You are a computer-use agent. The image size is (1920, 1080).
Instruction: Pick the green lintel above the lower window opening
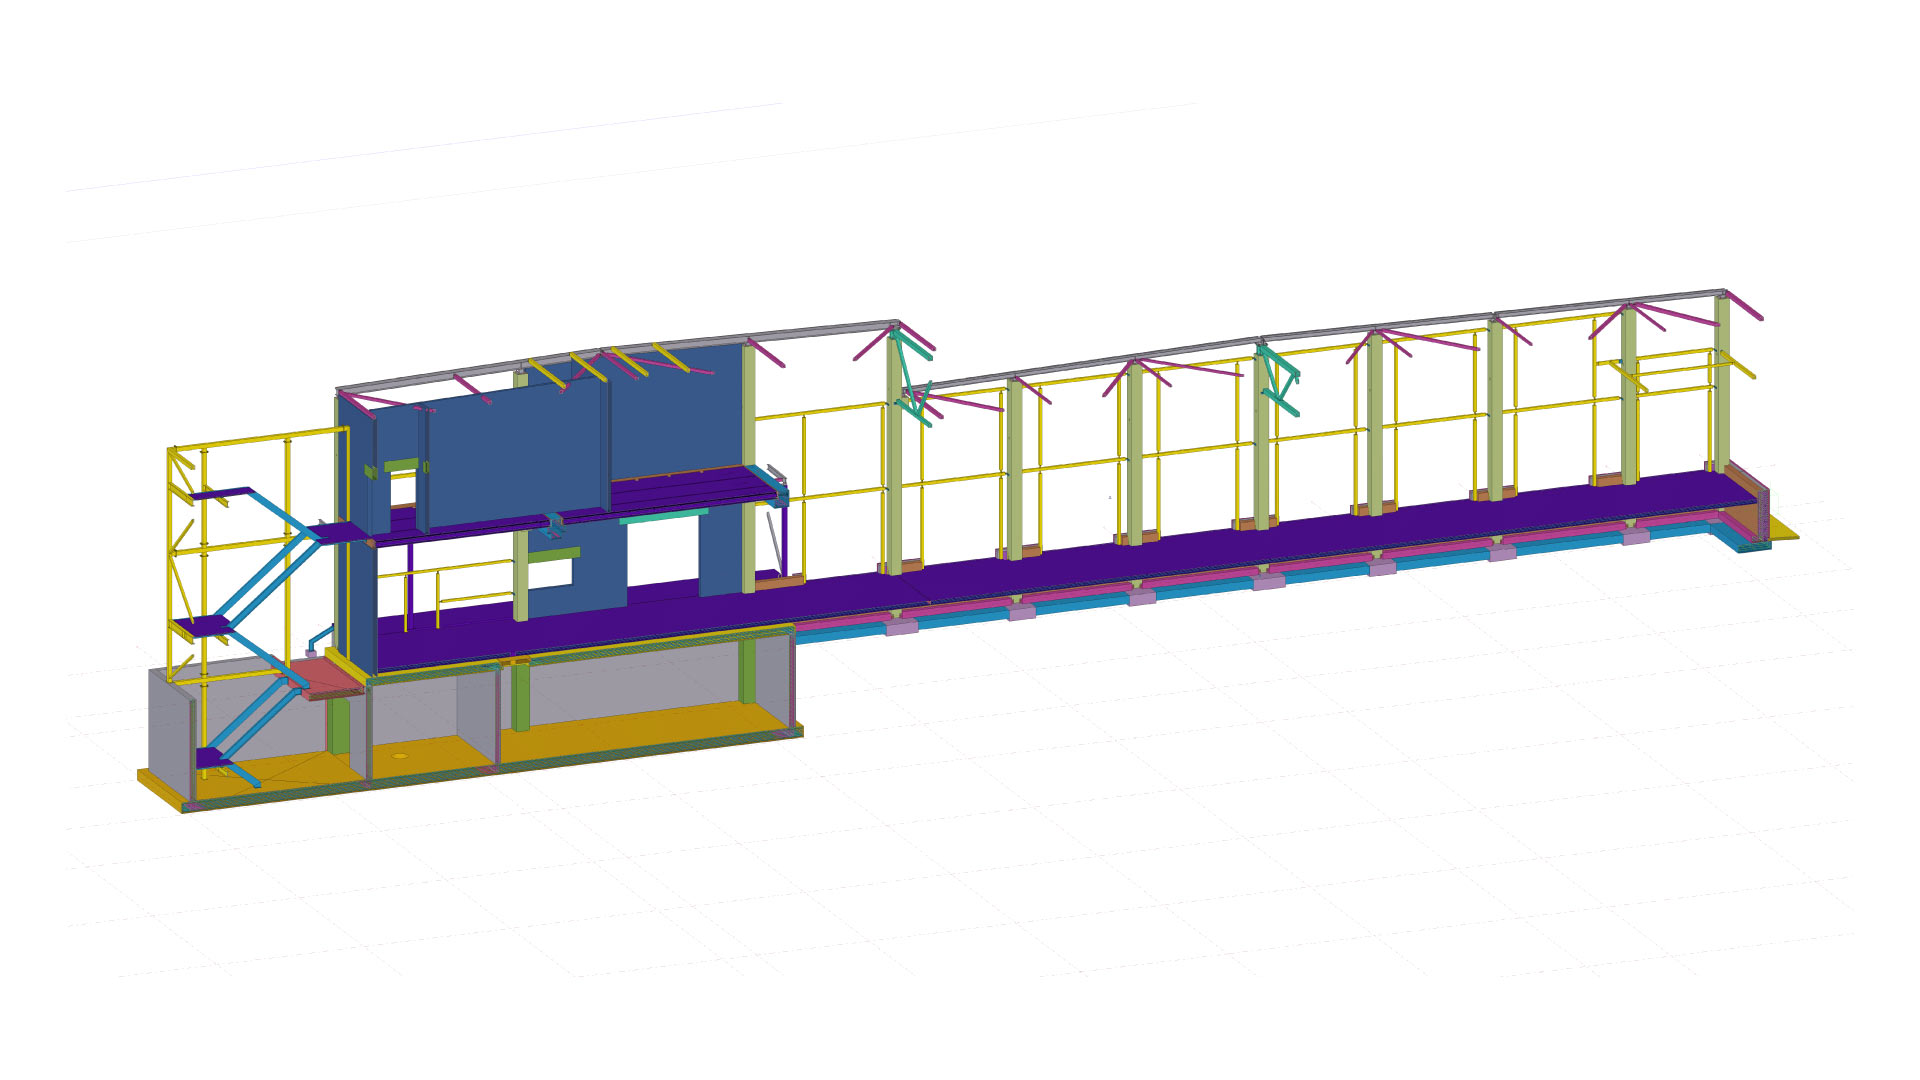[553, 553]
